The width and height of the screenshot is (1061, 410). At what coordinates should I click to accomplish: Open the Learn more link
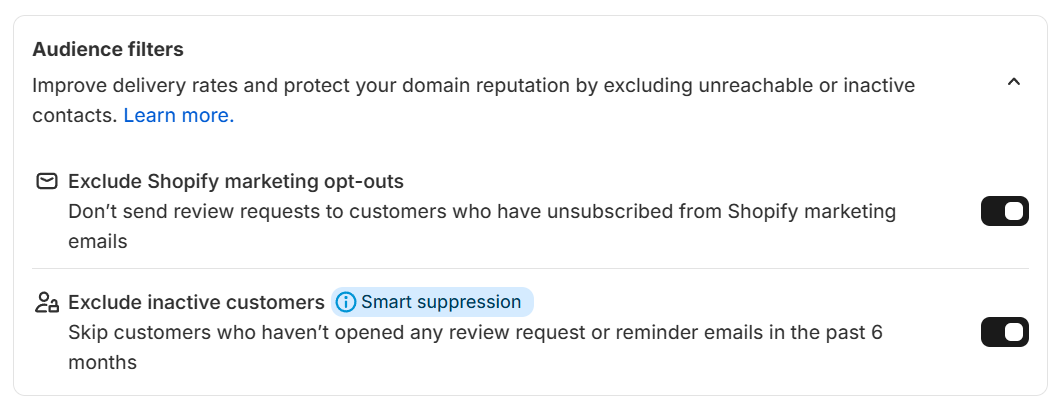[x=178, y=115]
